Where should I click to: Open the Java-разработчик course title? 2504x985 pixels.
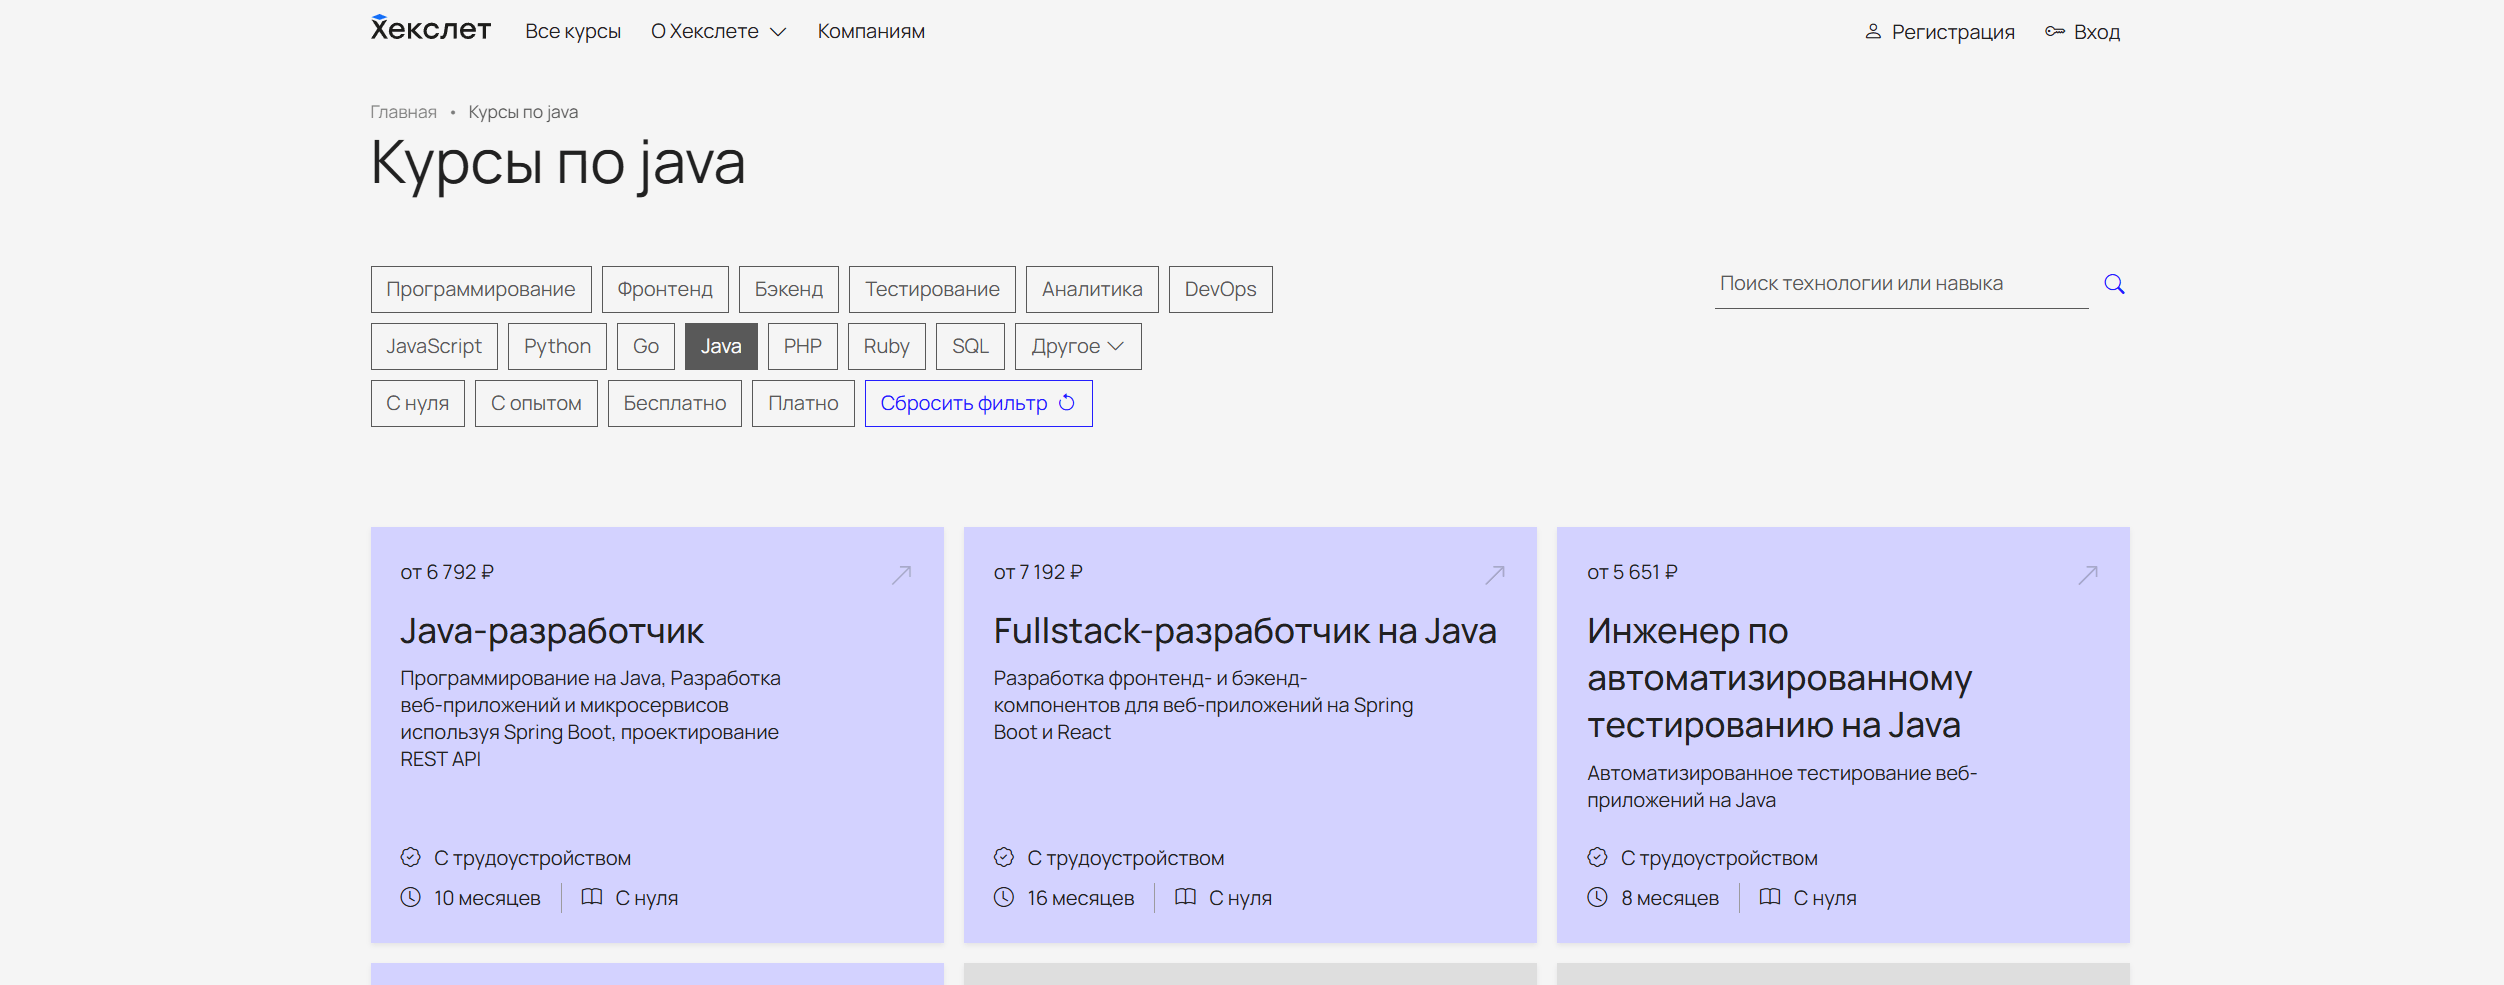click(x=552, y=631)
